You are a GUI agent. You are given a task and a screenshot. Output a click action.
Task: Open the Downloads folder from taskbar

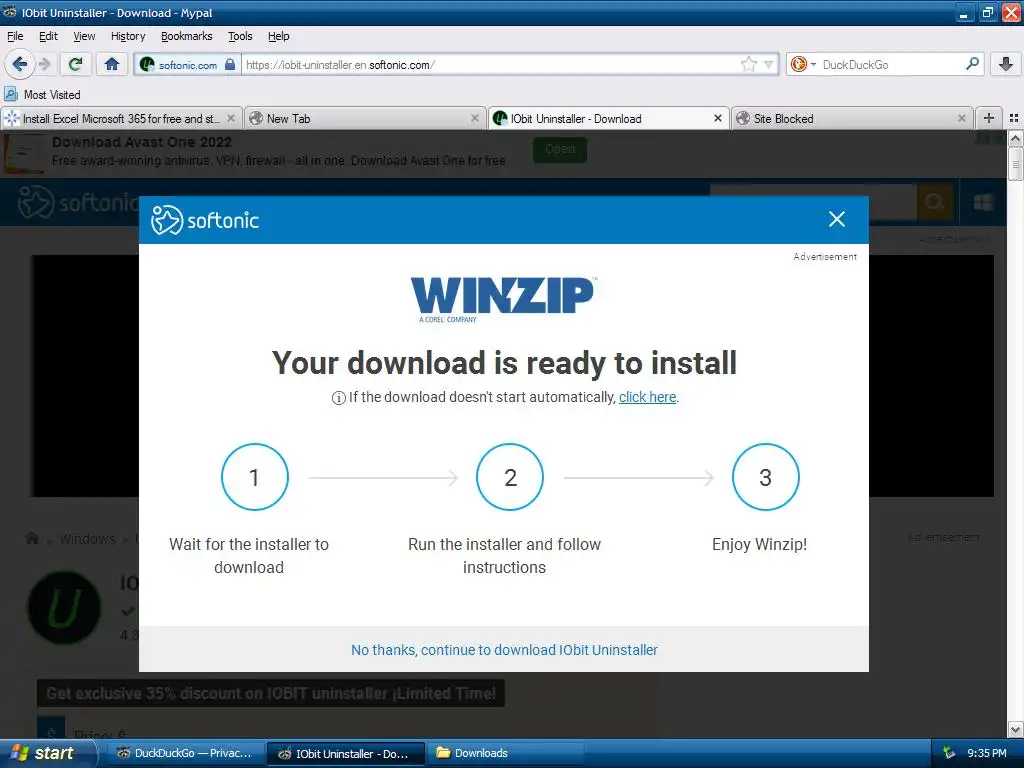click(x=505, y=753)
